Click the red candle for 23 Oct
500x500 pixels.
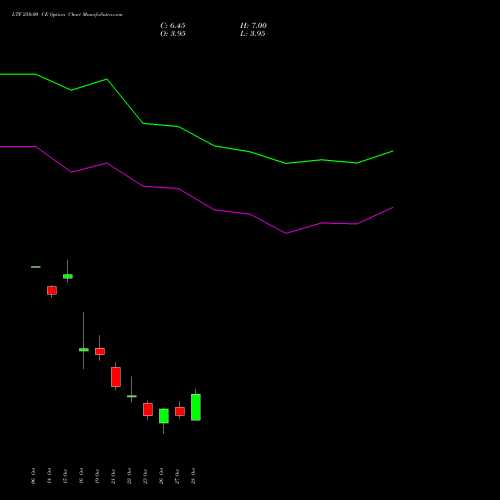pyautogui.click(x=148, y=409)
